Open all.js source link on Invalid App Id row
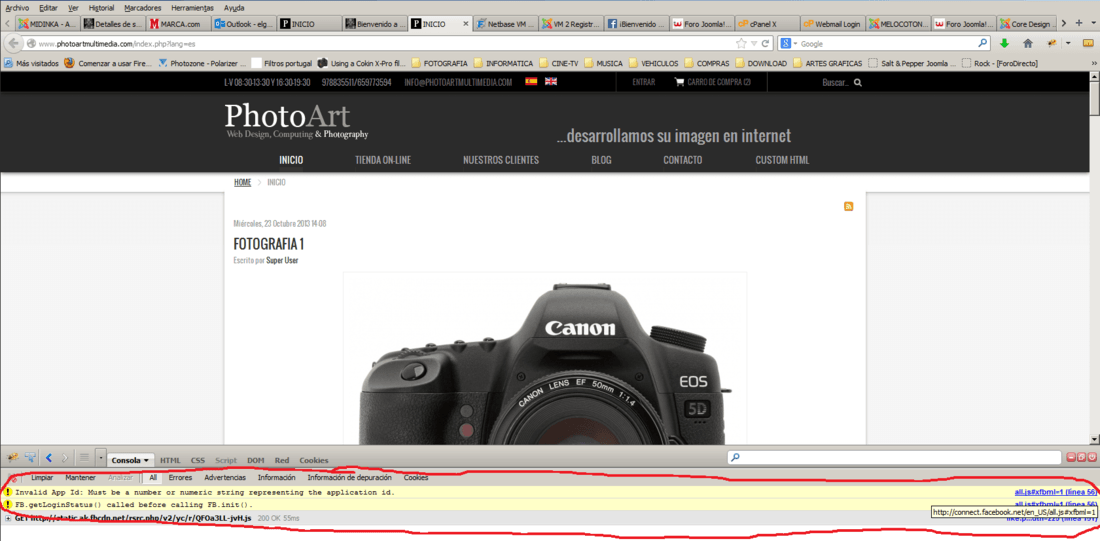The height and width of the screenshot is (541, 1100). [x=1055, y=493]
